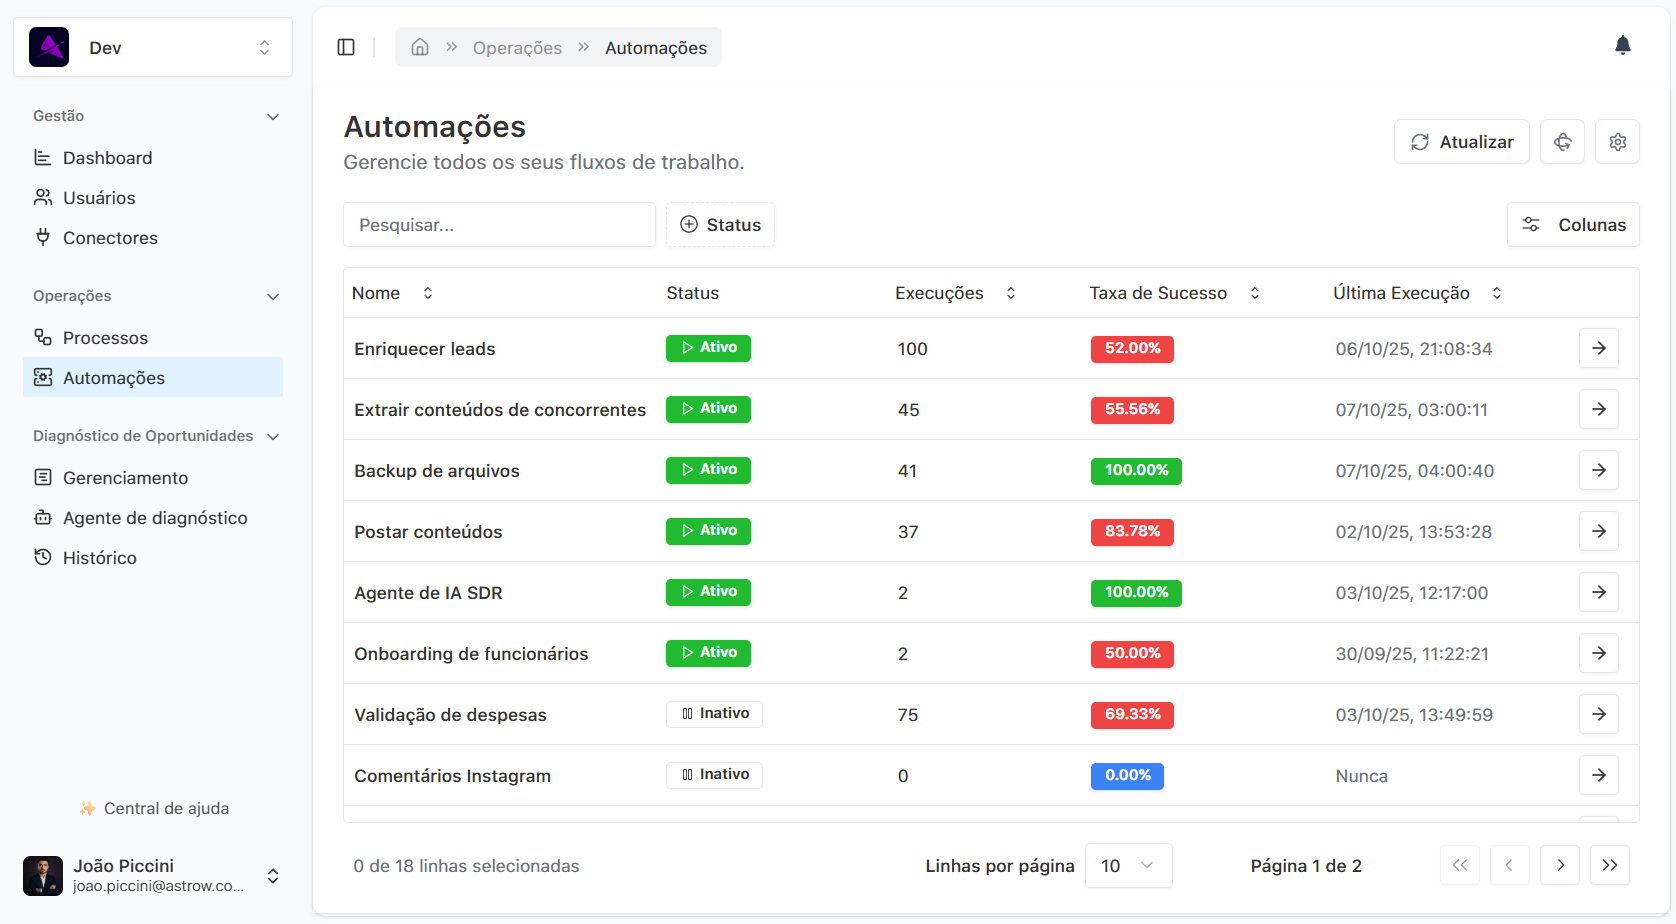The height and width of the screenshot is (924, 1676).
Task: Jump to last page arrow
Action: [x=1609, y=865]
